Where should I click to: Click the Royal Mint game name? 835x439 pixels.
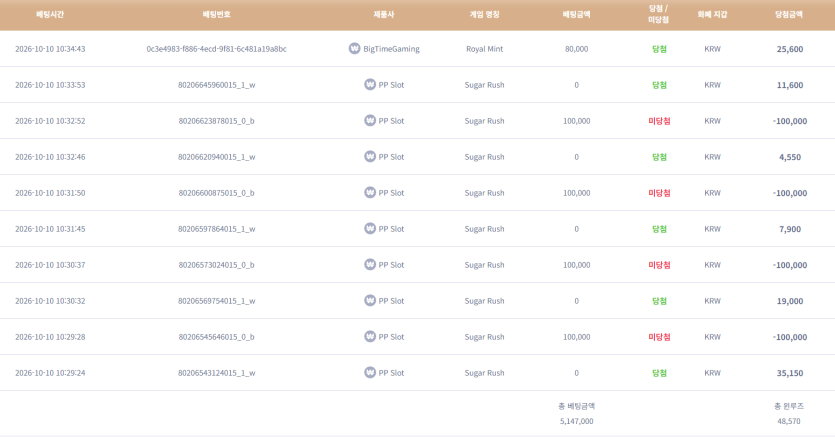[x=485, y=49]
